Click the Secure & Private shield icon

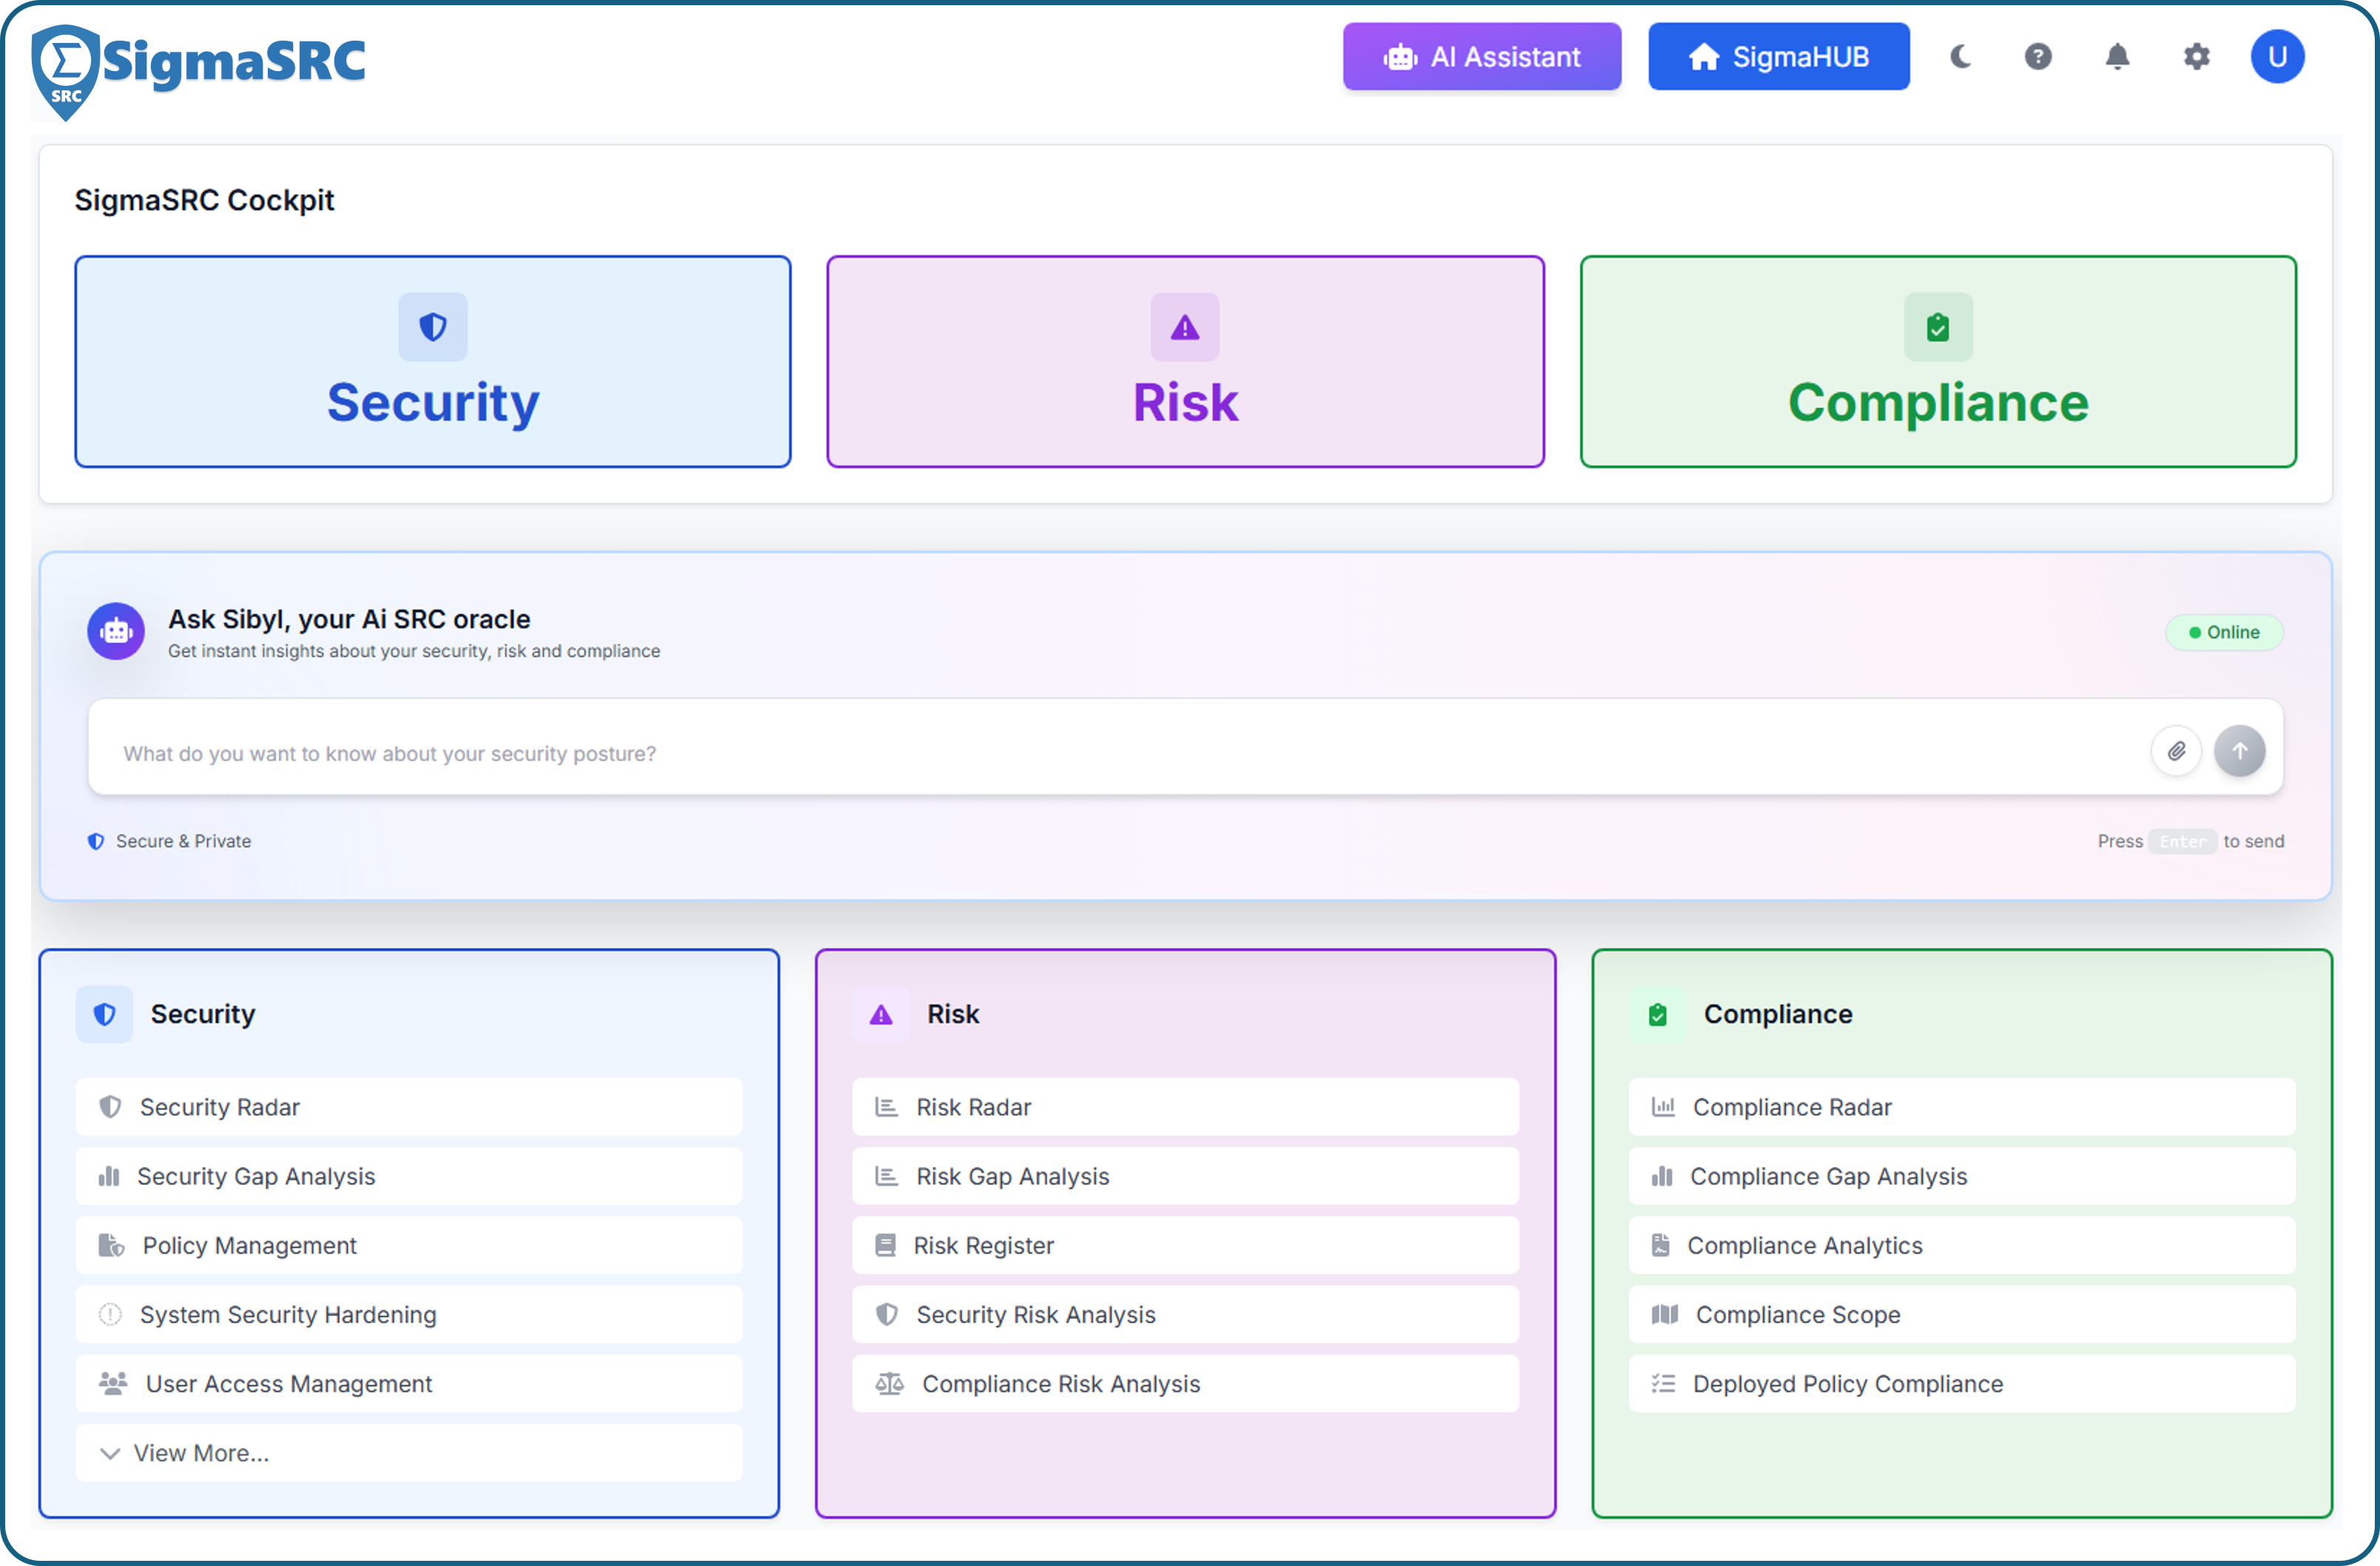(x=96, y=842)
